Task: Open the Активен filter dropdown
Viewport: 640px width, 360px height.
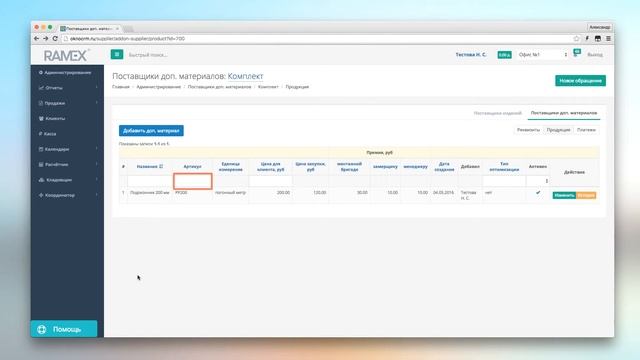Action: coord(538,181)
